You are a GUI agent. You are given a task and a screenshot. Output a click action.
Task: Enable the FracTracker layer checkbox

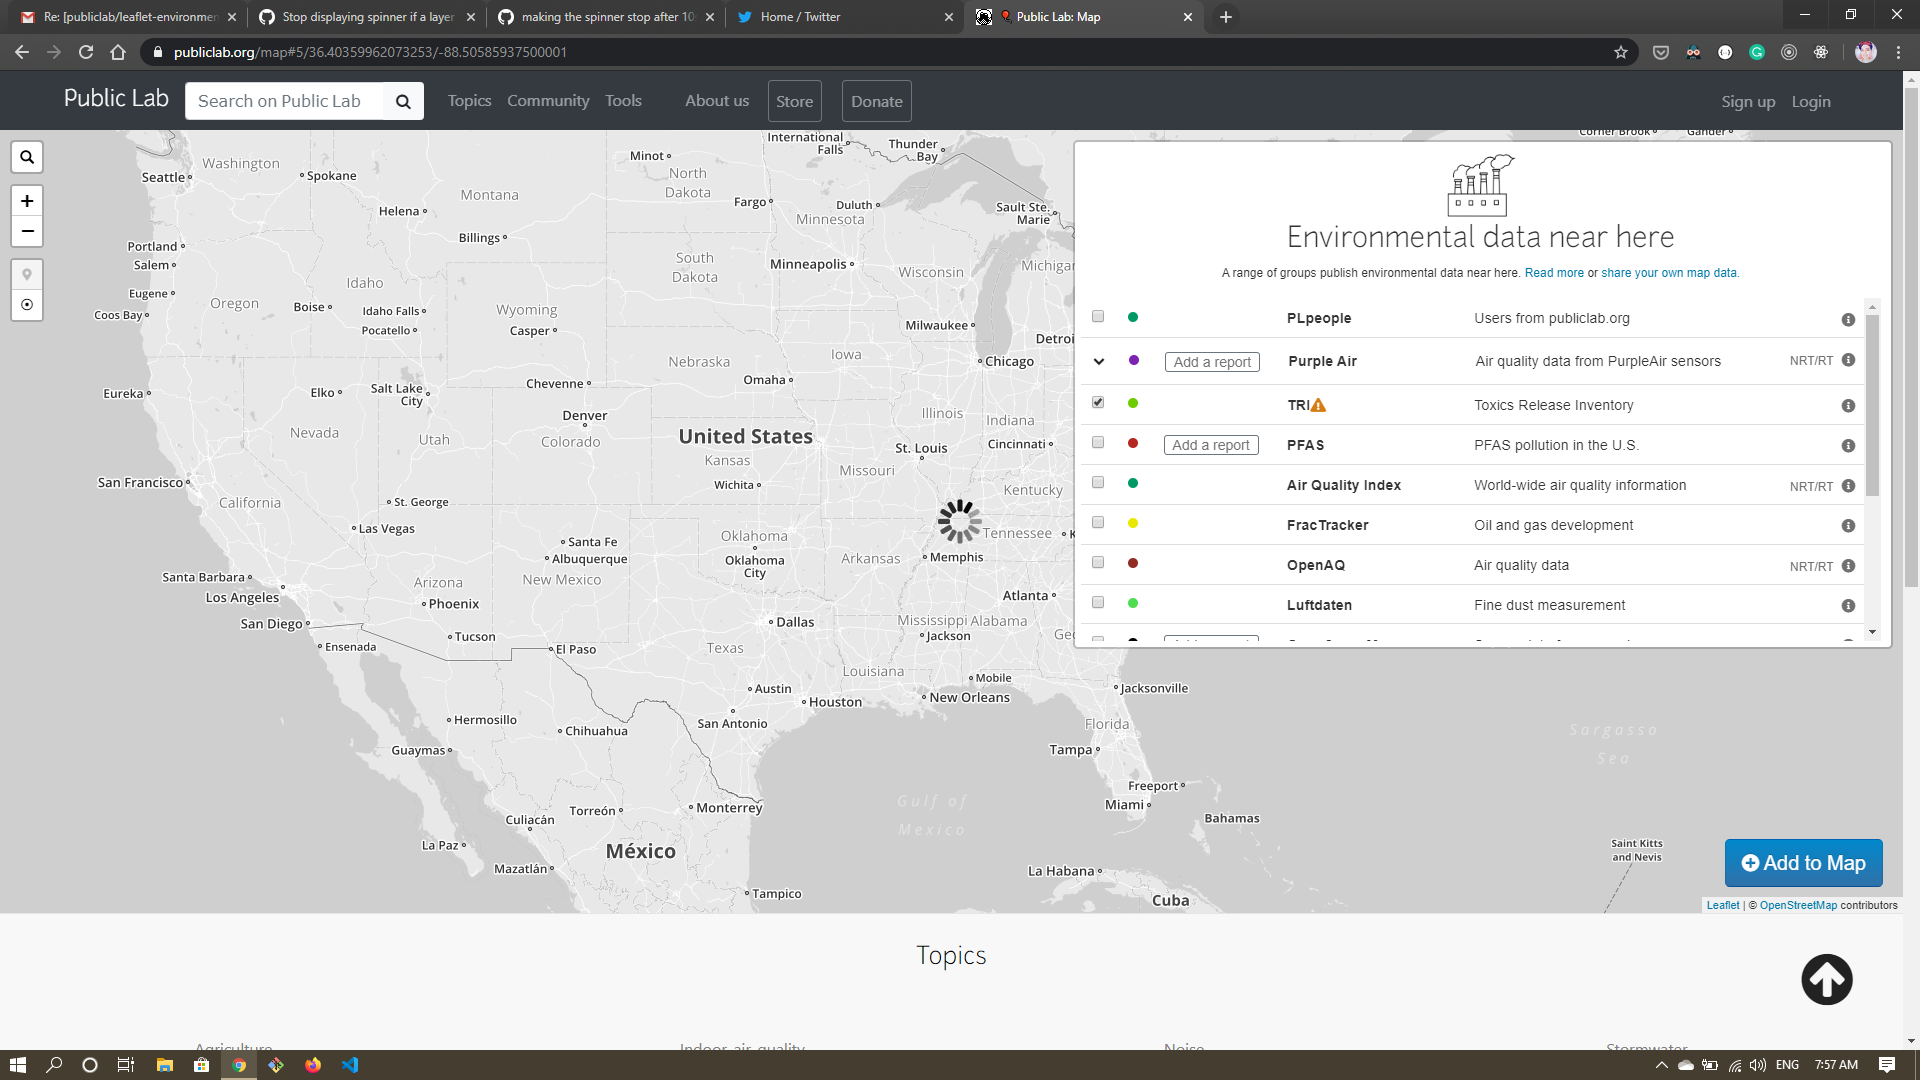[x=1098, y=522]
